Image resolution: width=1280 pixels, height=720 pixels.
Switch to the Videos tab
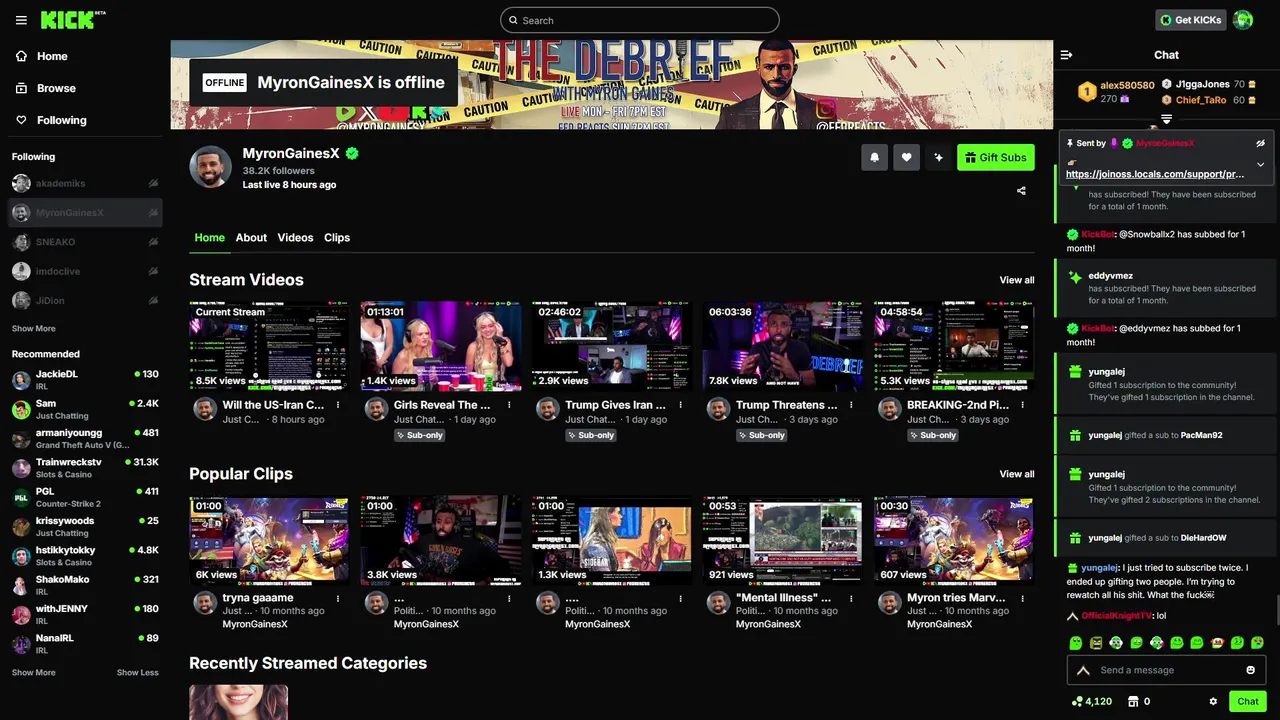(295, 237)
